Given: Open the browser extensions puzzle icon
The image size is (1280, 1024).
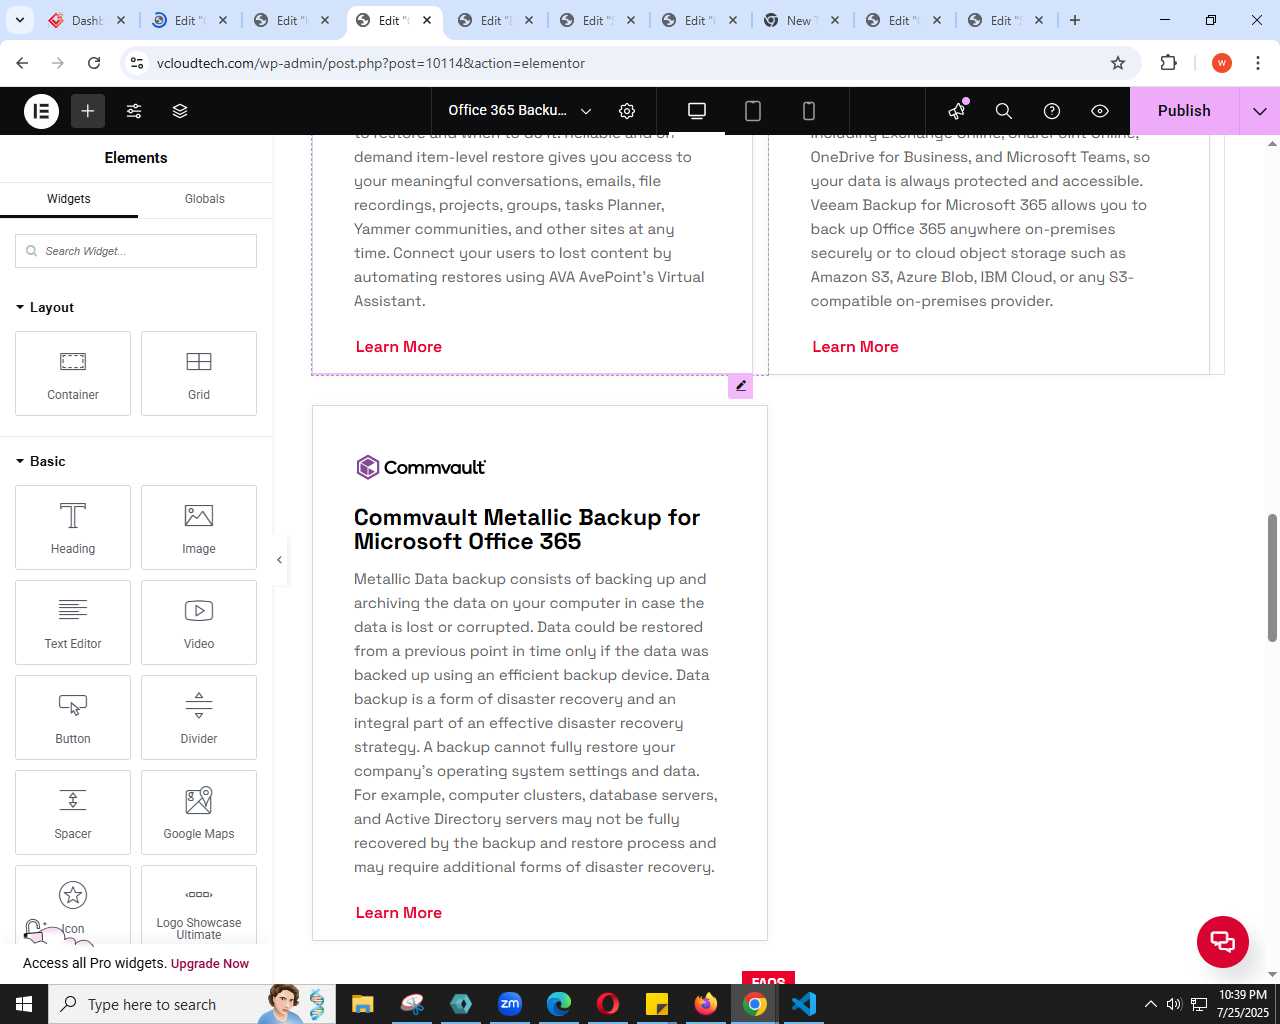Looking at the screenshot, I should point(1169,63).
